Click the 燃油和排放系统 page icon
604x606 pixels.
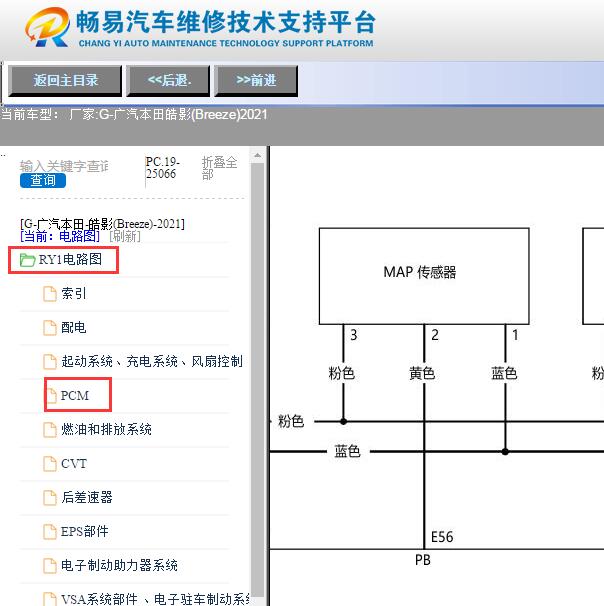(49, 430)
